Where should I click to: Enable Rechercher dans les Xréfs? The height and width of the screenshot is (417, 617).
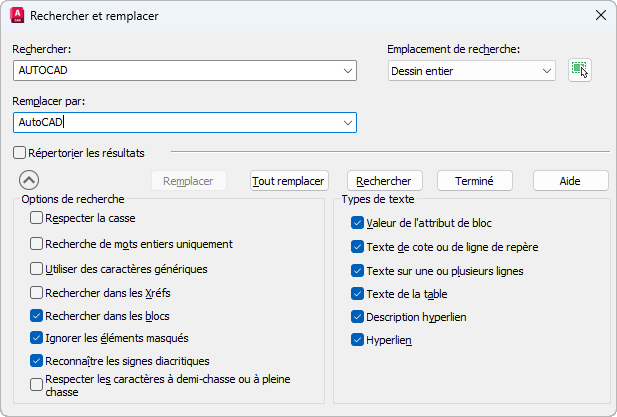(37, 293)
